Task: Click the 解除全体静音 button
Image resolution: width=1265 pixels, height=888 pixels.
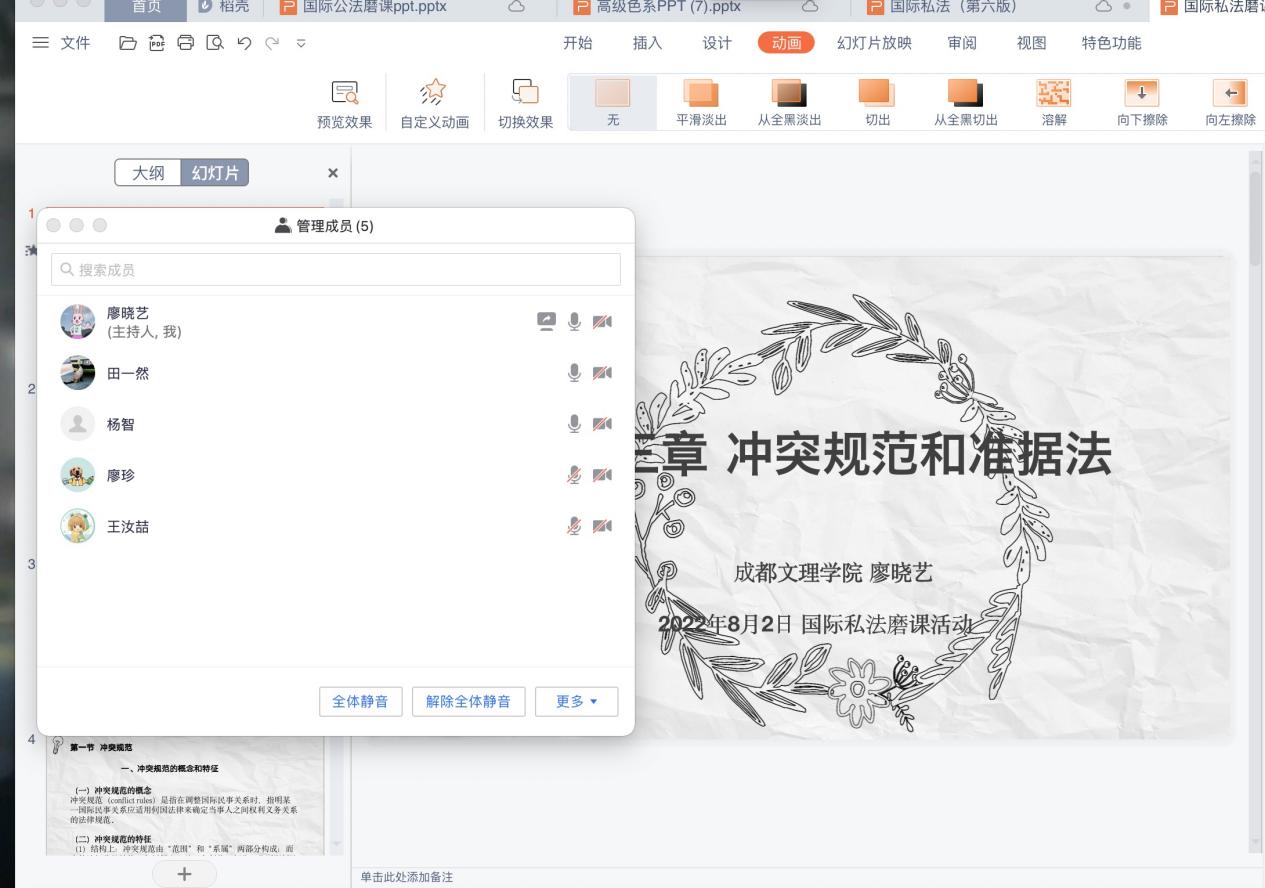Action: (468, 702)
